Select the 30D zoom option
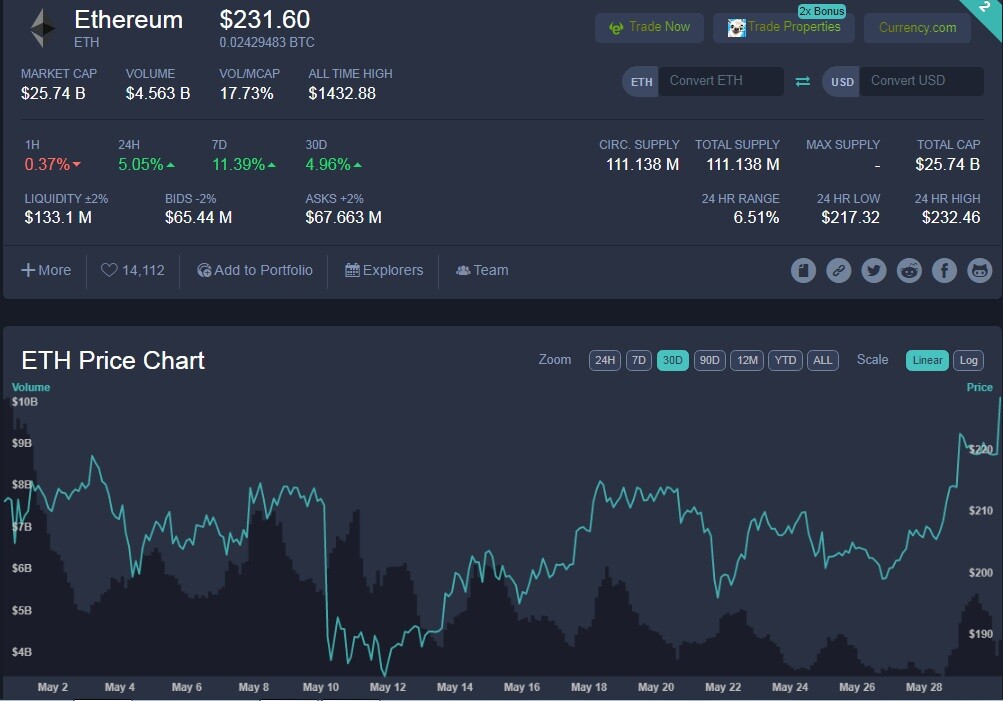 [x=672, y=360]
